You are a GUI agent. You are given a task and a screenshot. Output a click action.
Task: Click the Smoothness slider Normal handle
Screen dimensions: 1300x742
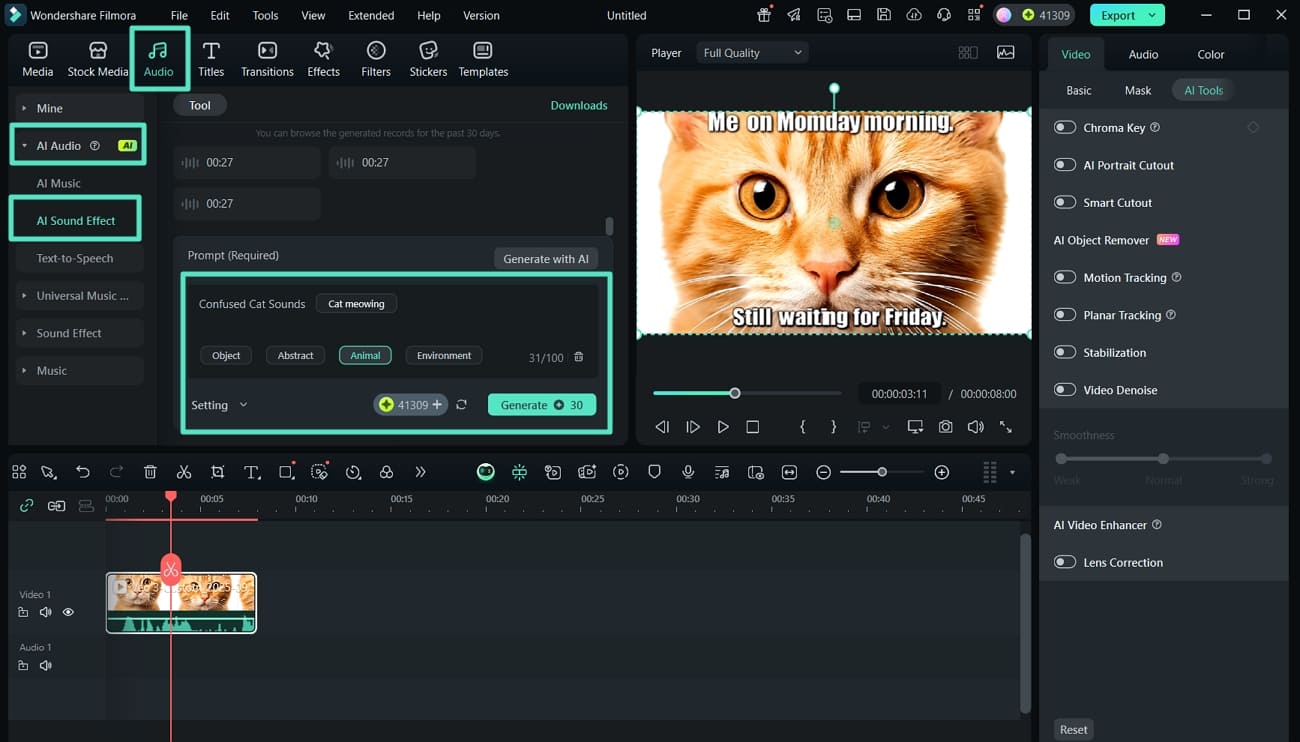1163,459
